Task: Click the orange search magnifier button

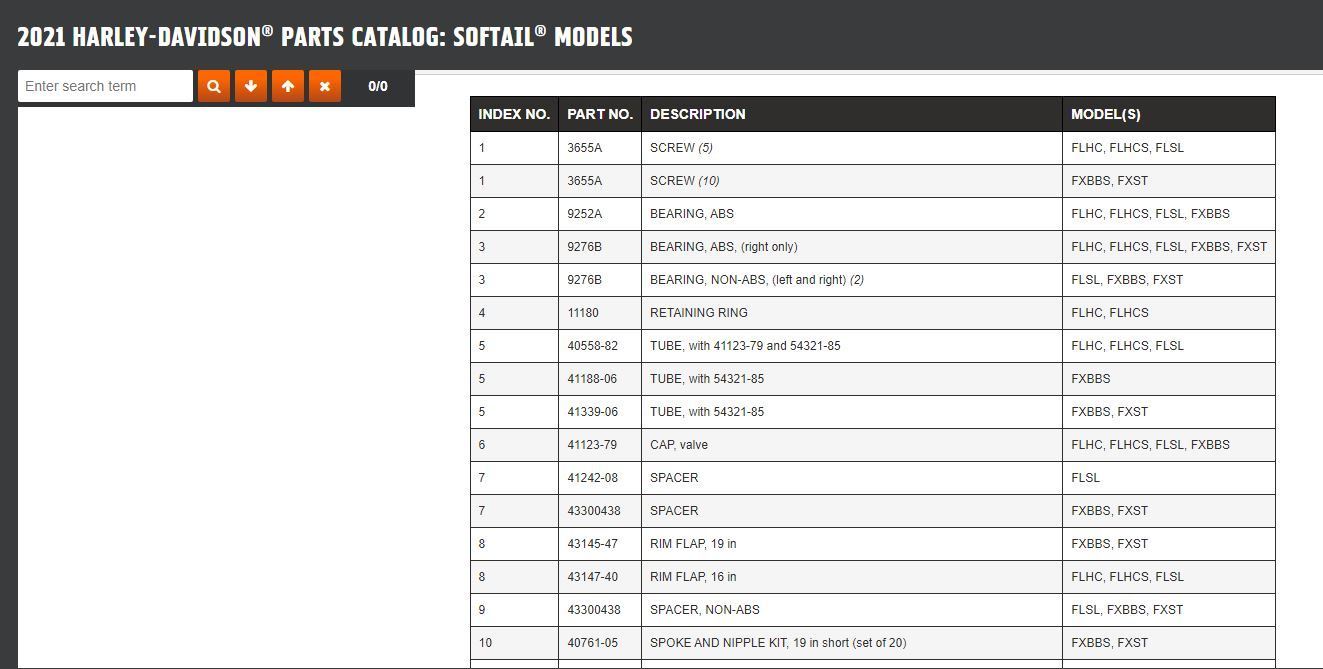Action: tap(213, 86)
